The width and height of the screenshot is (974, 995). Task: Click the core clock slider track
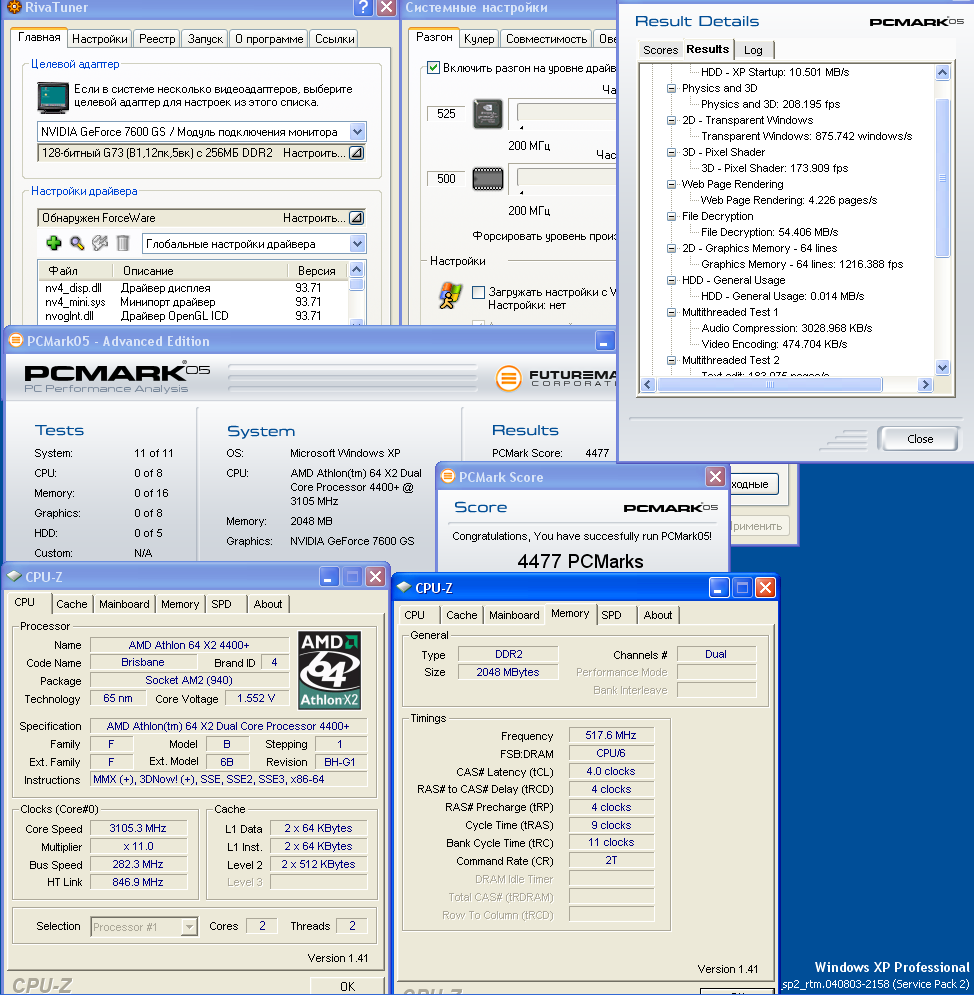(x=566, y=112)
